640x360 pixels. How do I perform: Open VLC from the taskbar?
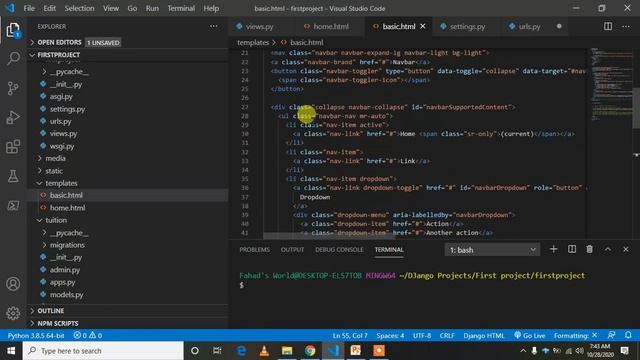pyautogui.click(x=264, y=351)
